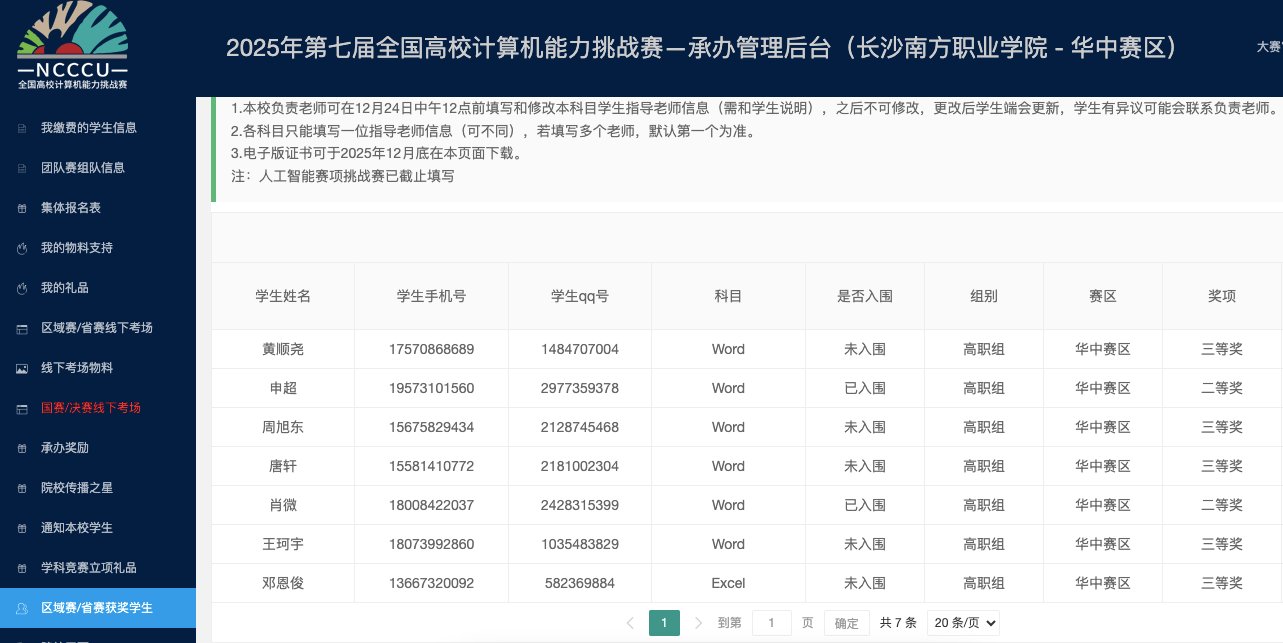1283x643 pixels.
Task: Click QQ number 2128745468
Action: (580, 427)
